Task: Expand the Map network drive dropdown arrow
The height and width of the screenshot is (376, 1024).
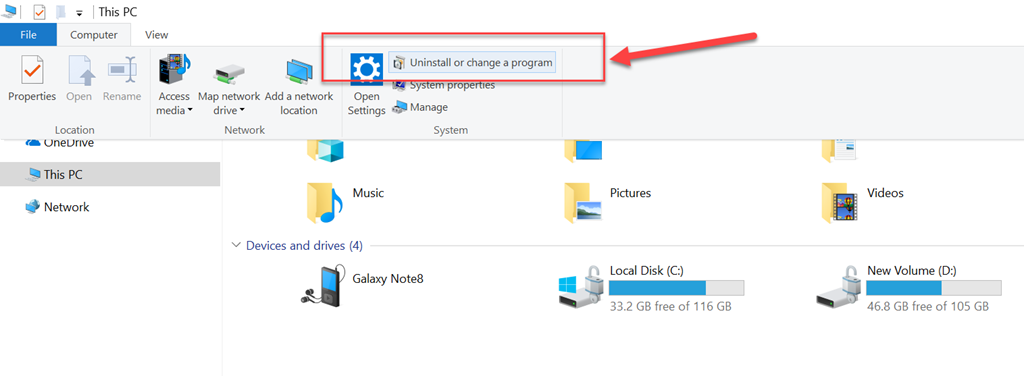Action: coord(242,110)
